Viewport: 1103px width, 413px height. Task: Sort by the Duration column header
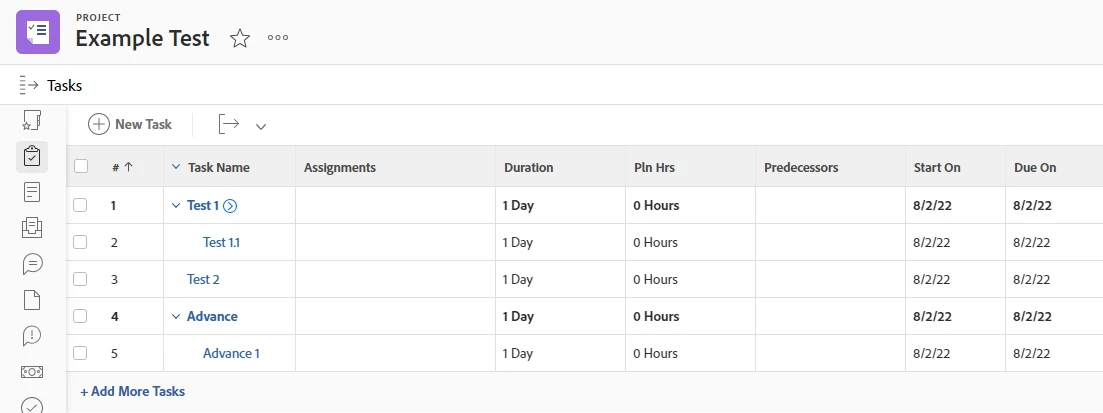click(x=528, y=167)
